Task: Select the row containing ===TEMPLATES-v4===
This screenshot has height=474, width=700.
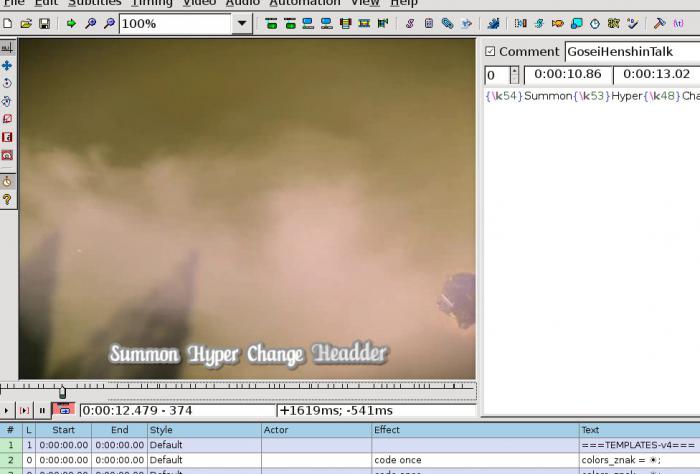Action: 350,445
